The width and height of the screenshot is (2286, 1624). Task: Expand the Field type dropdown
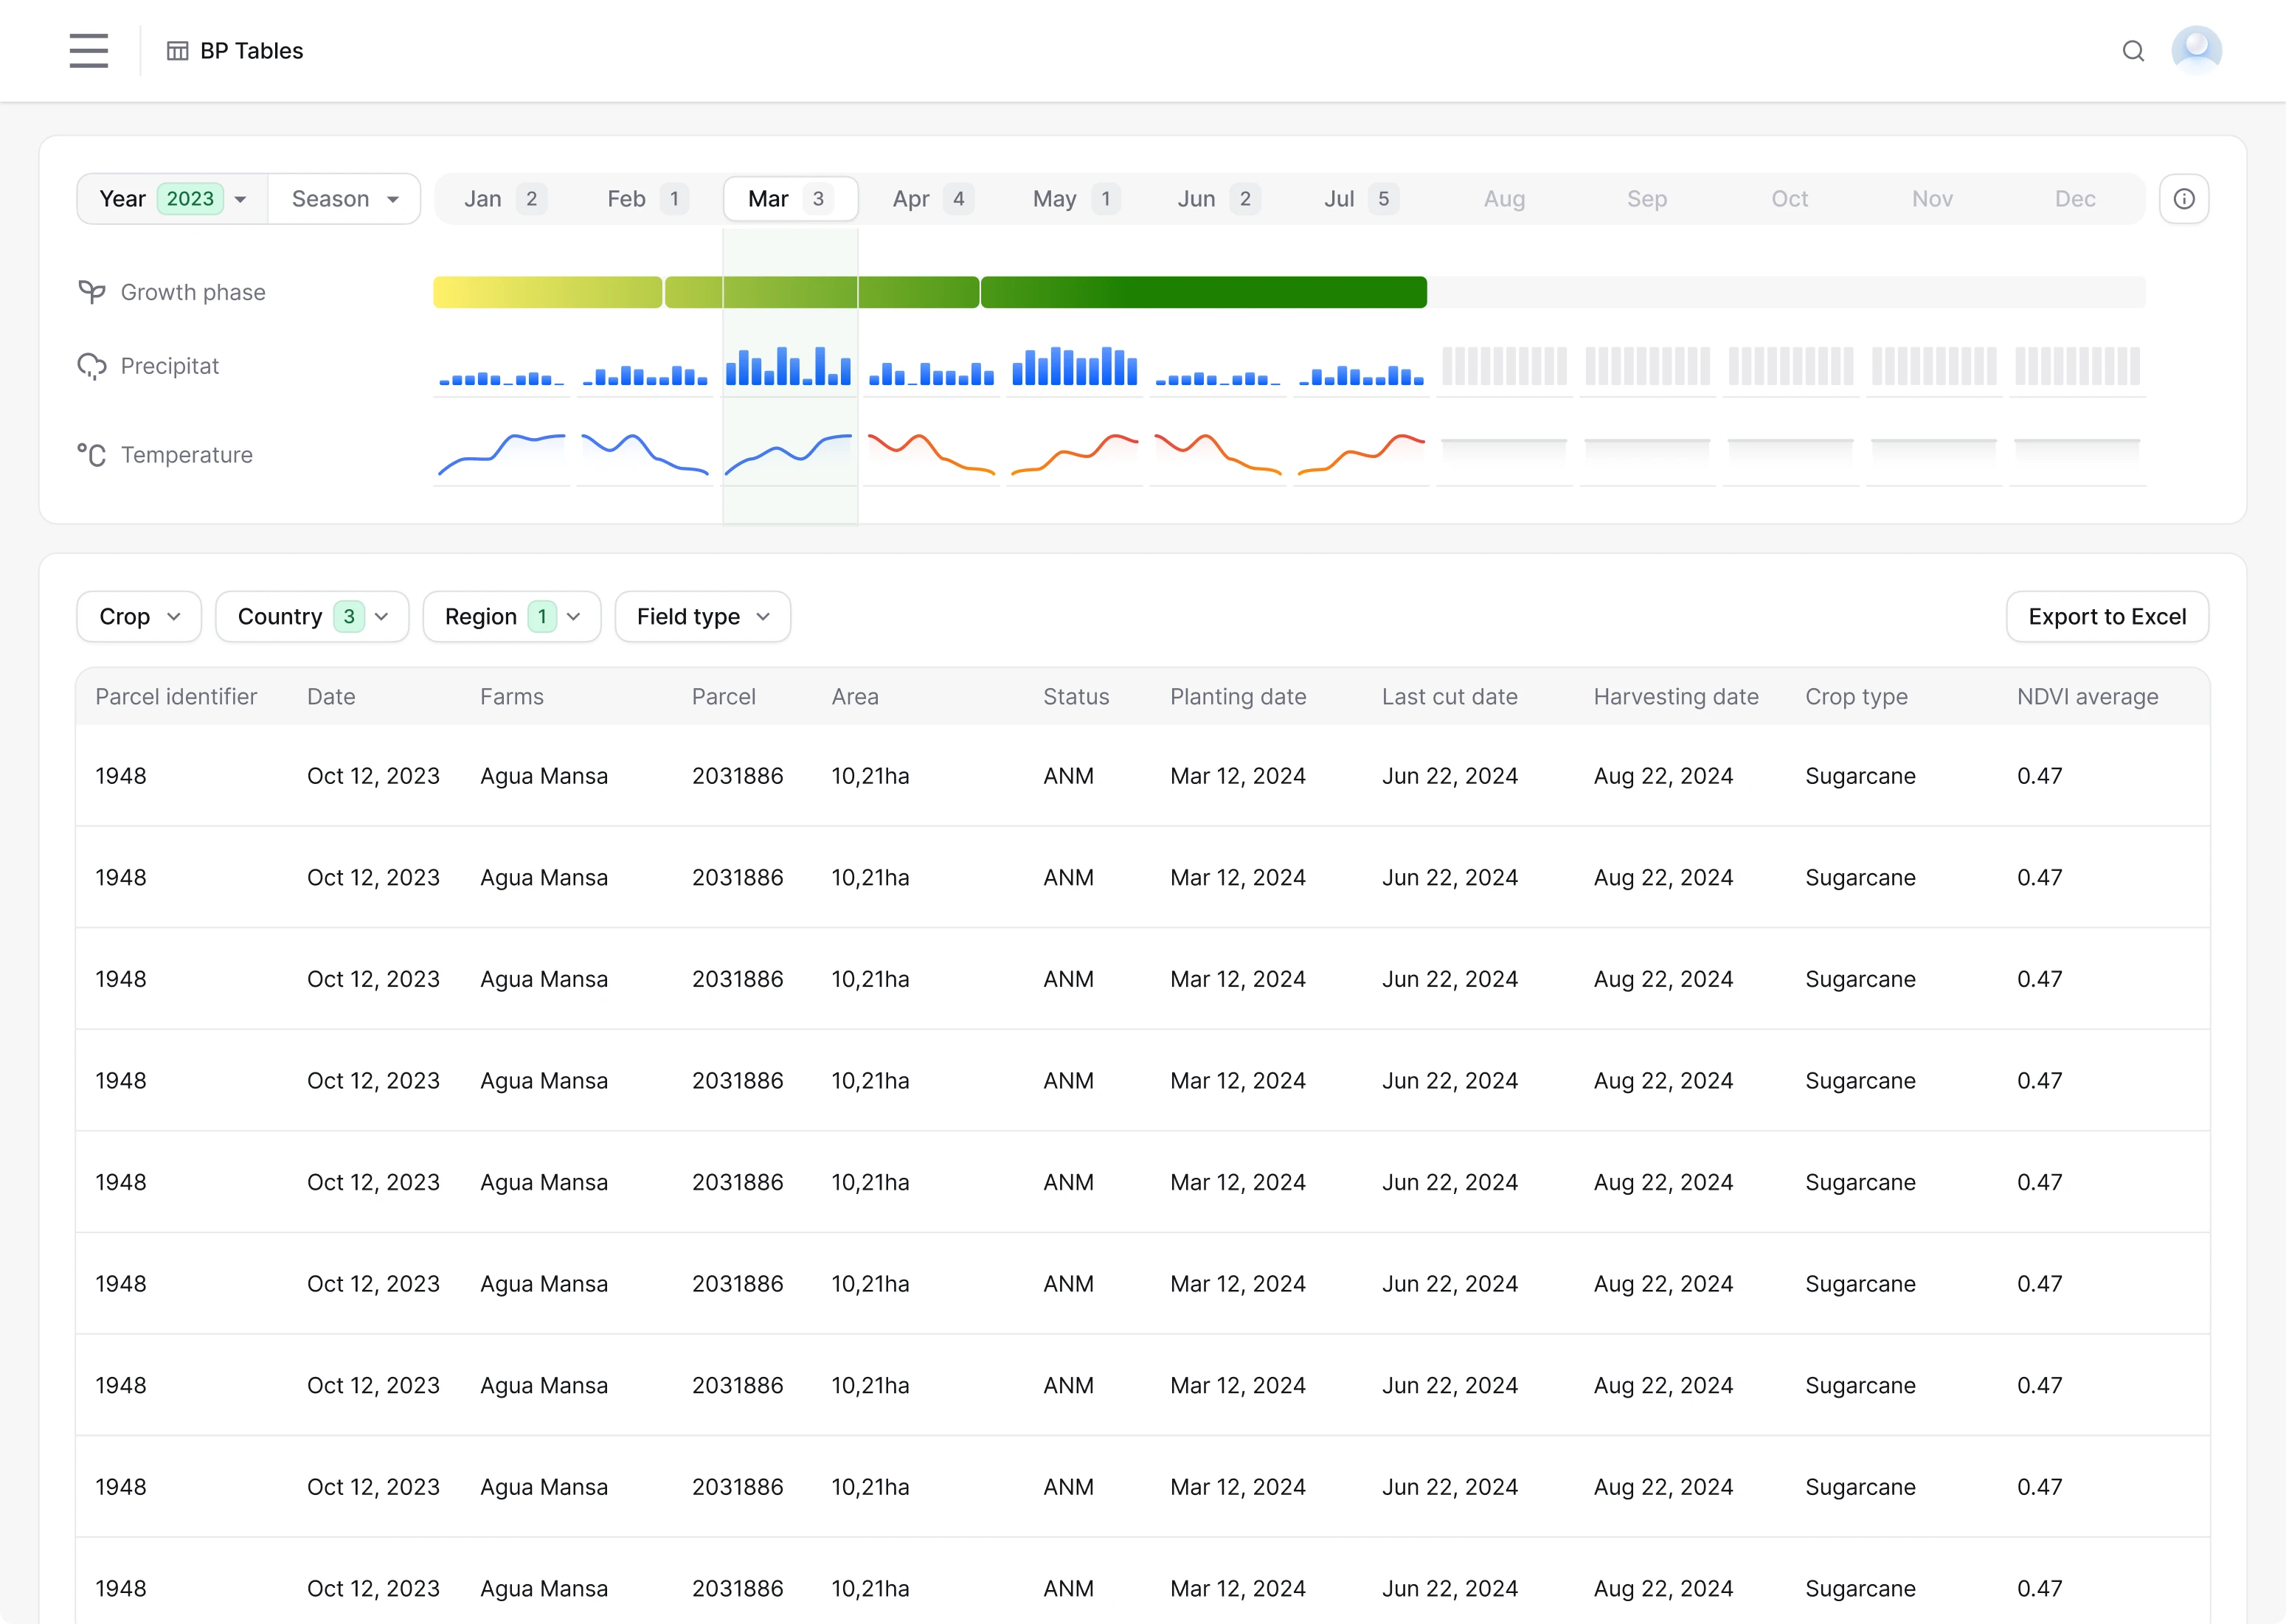tap(702, 617)
